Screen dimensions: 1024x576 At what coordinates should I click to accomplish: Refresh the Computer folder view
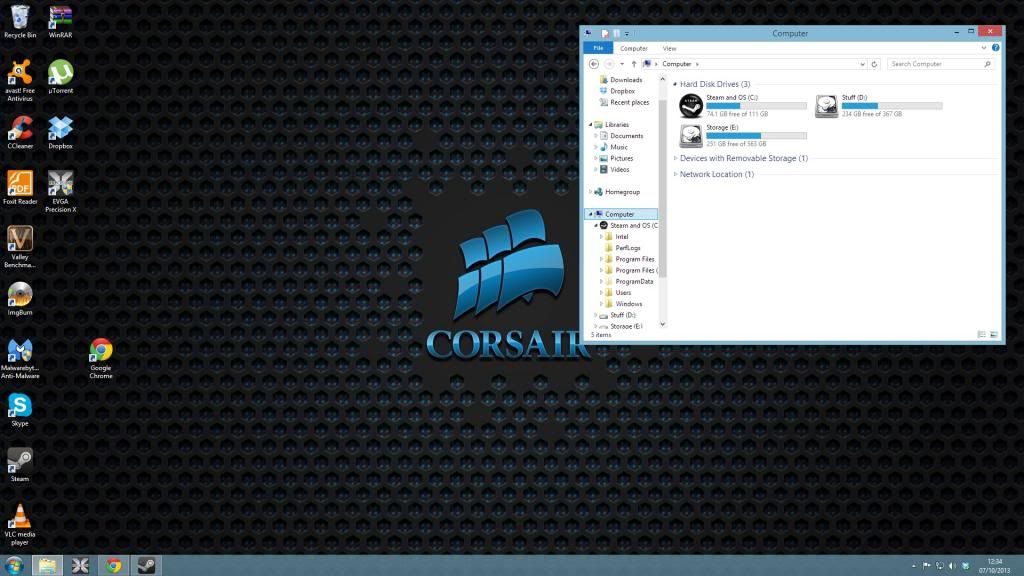point(874,64)
